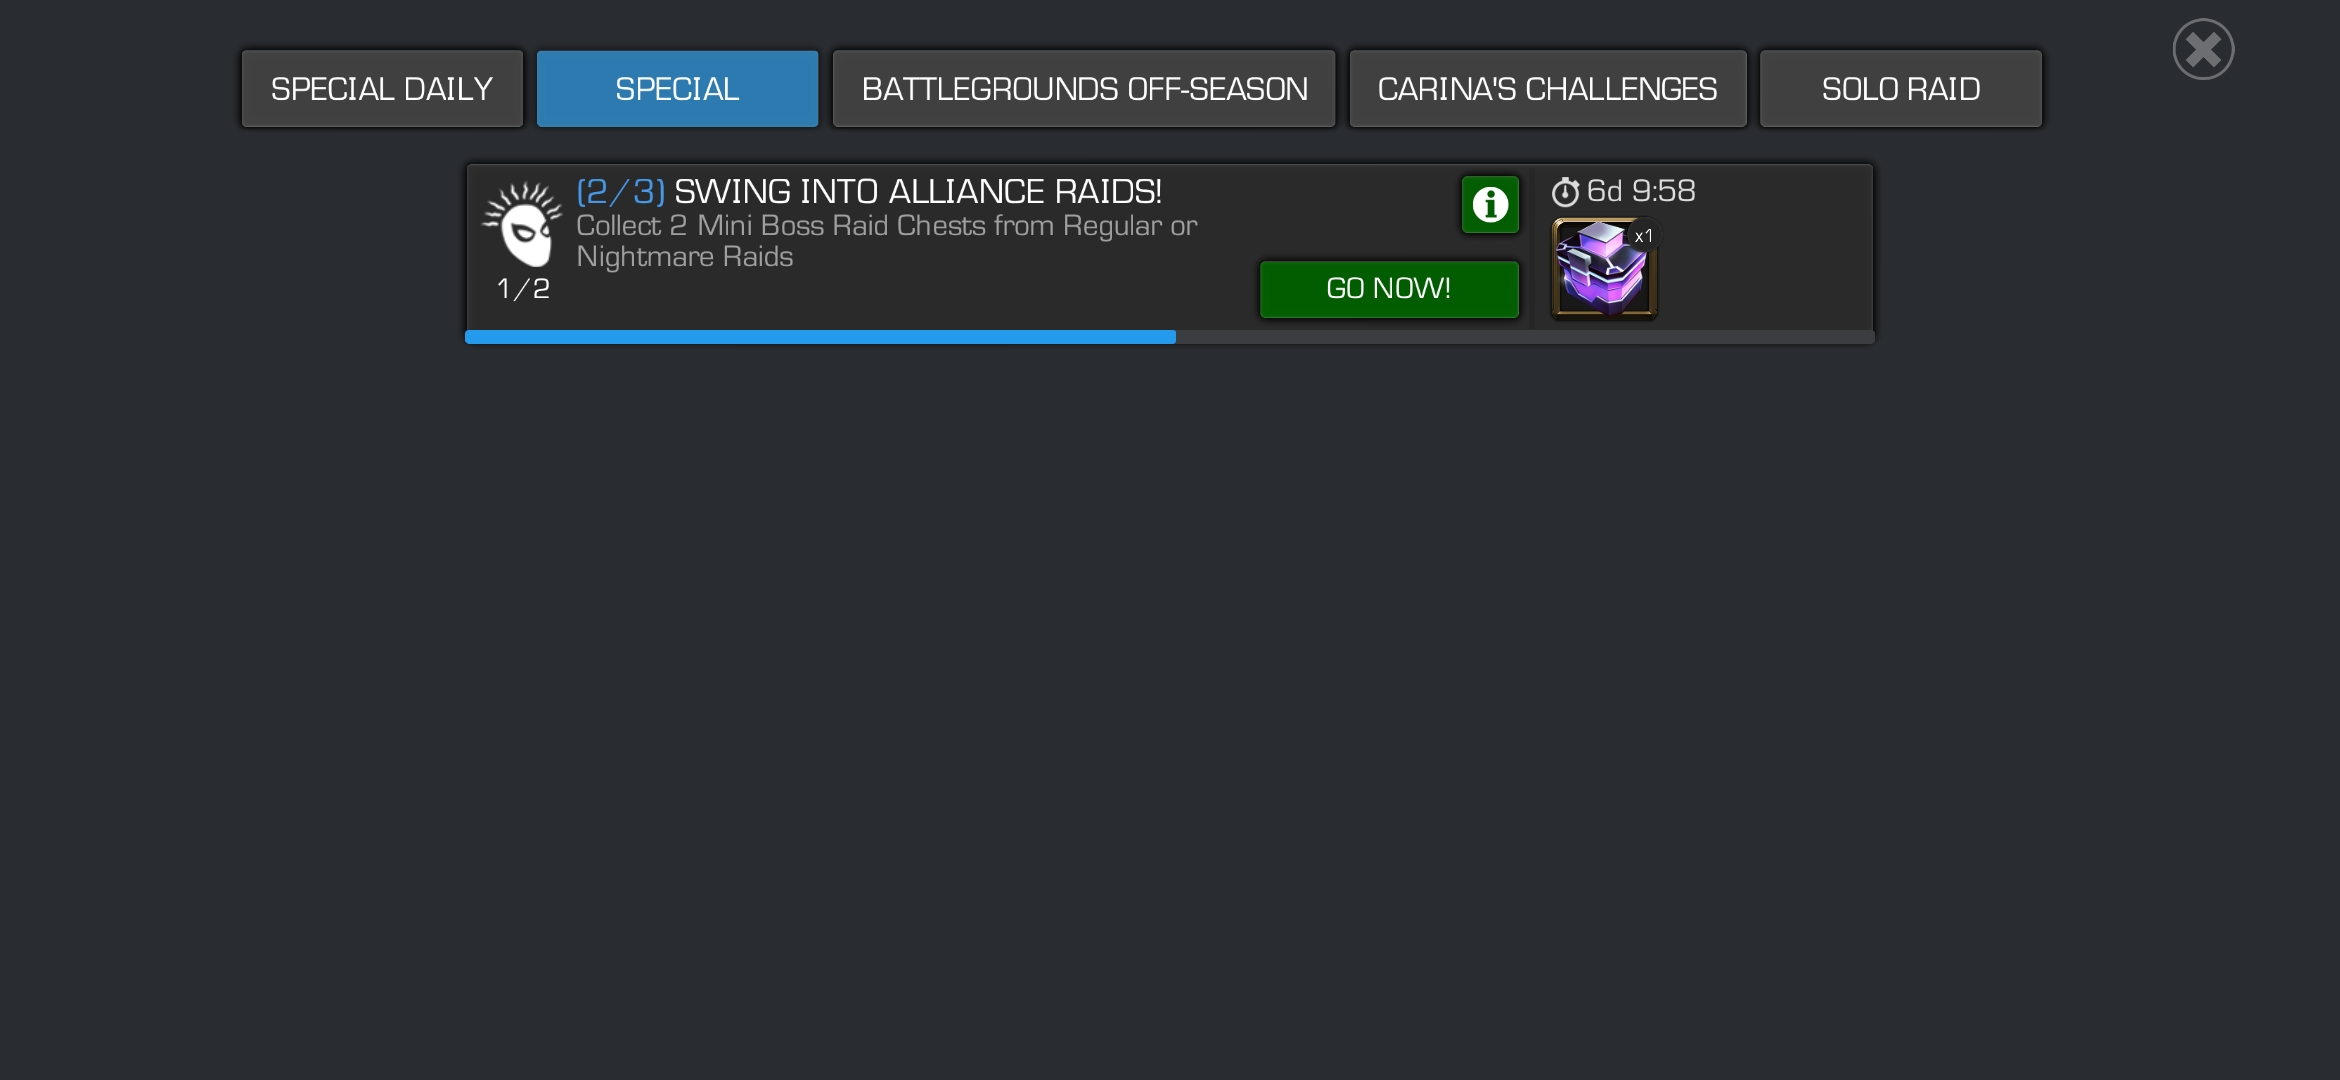Open the Battlegrounds Off-Season tab
2340x1080 pixels.
click(1084, 89)
